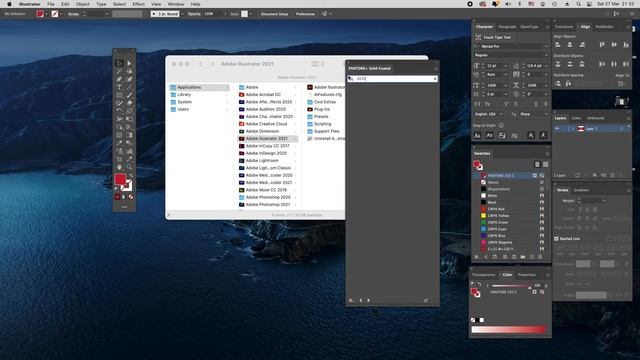Go to the previous swatch library arrow
The width and height of the screenshot is (640, 360).
click(361, 300)
